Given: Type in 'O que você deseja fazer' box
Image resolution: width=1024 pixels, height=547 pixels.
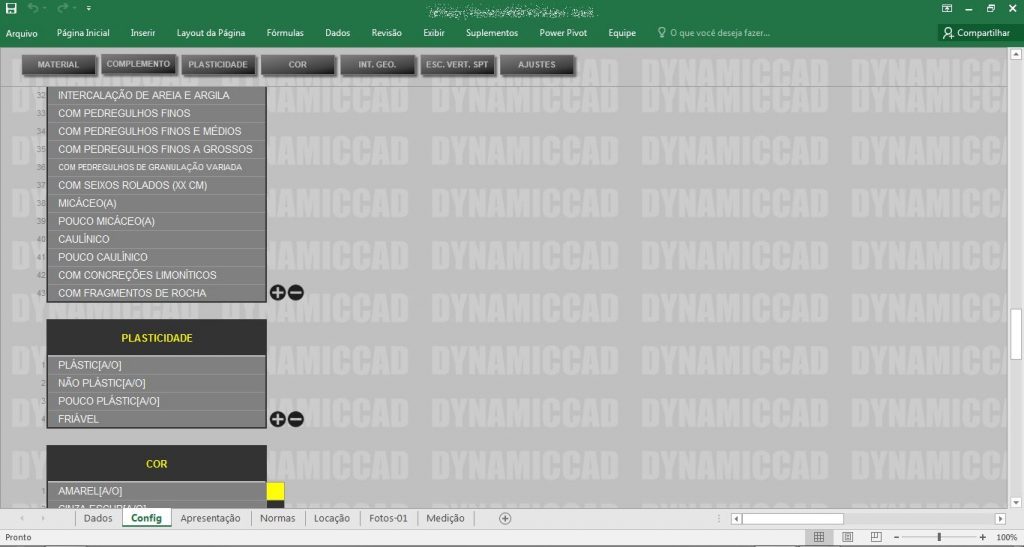Looking at the screenshot, I should [x=720, y=33].
